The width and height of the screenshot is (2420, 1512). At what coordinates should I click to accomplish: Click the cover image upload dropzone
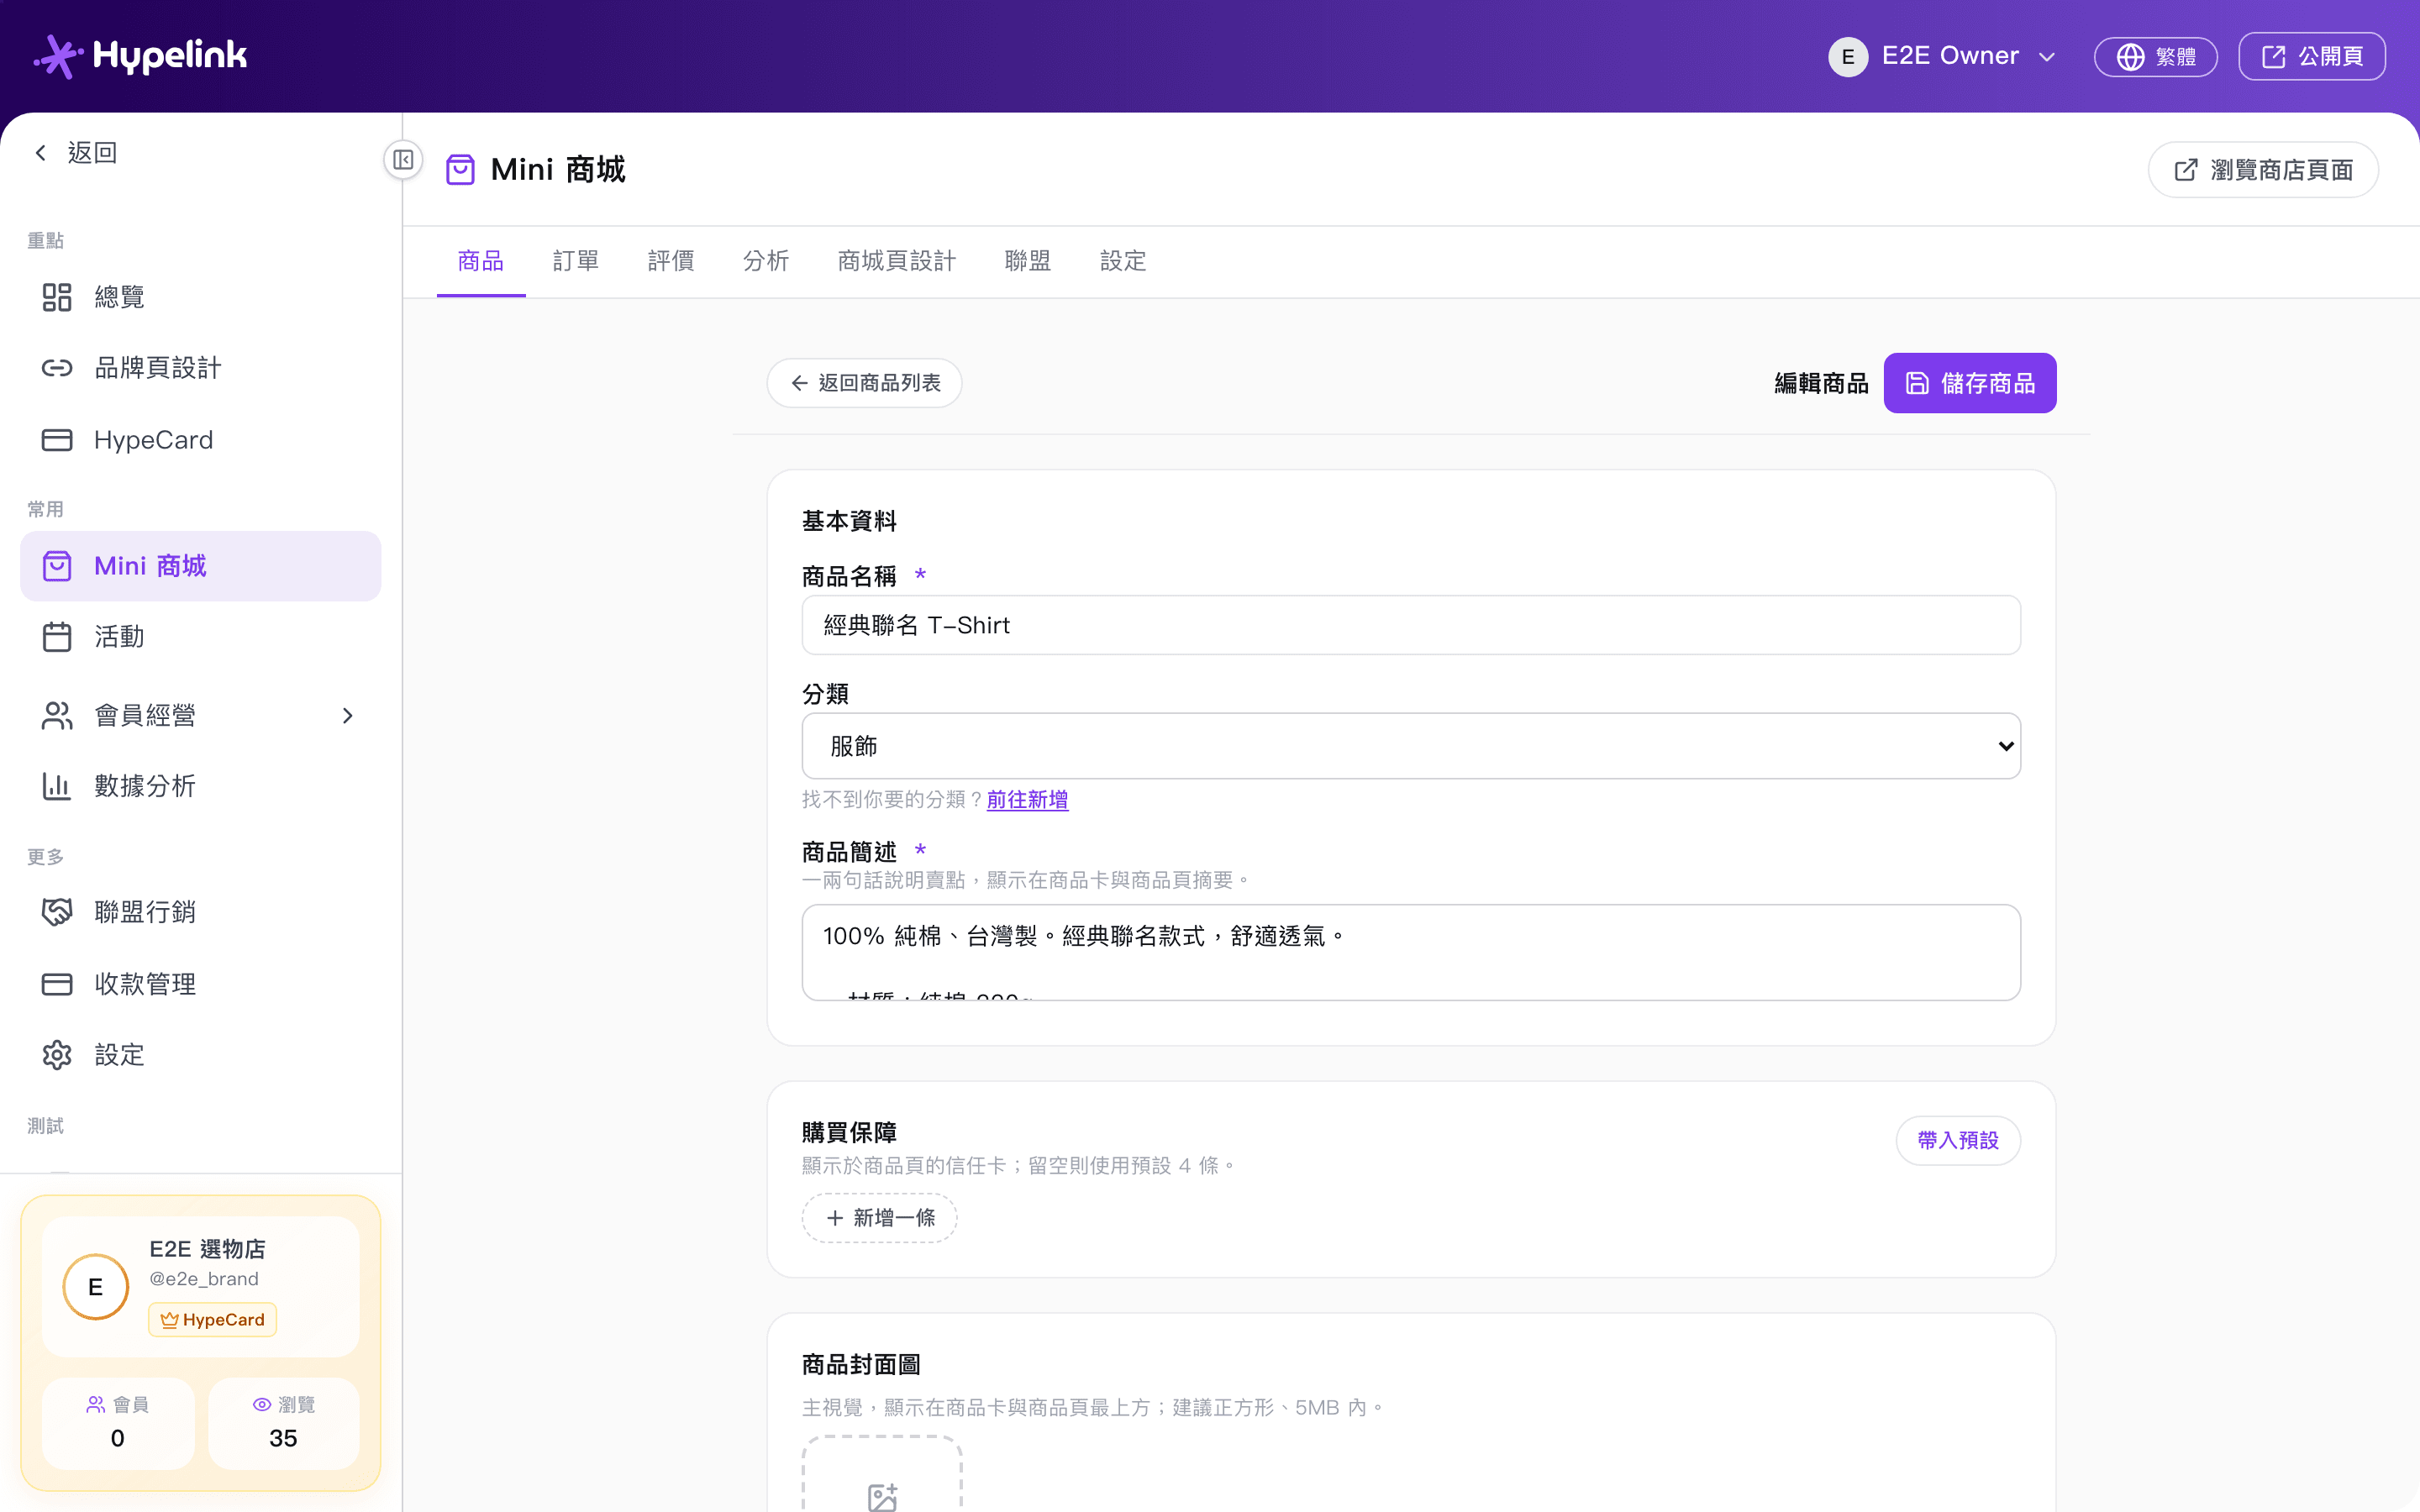click(x=882, y=1474)
